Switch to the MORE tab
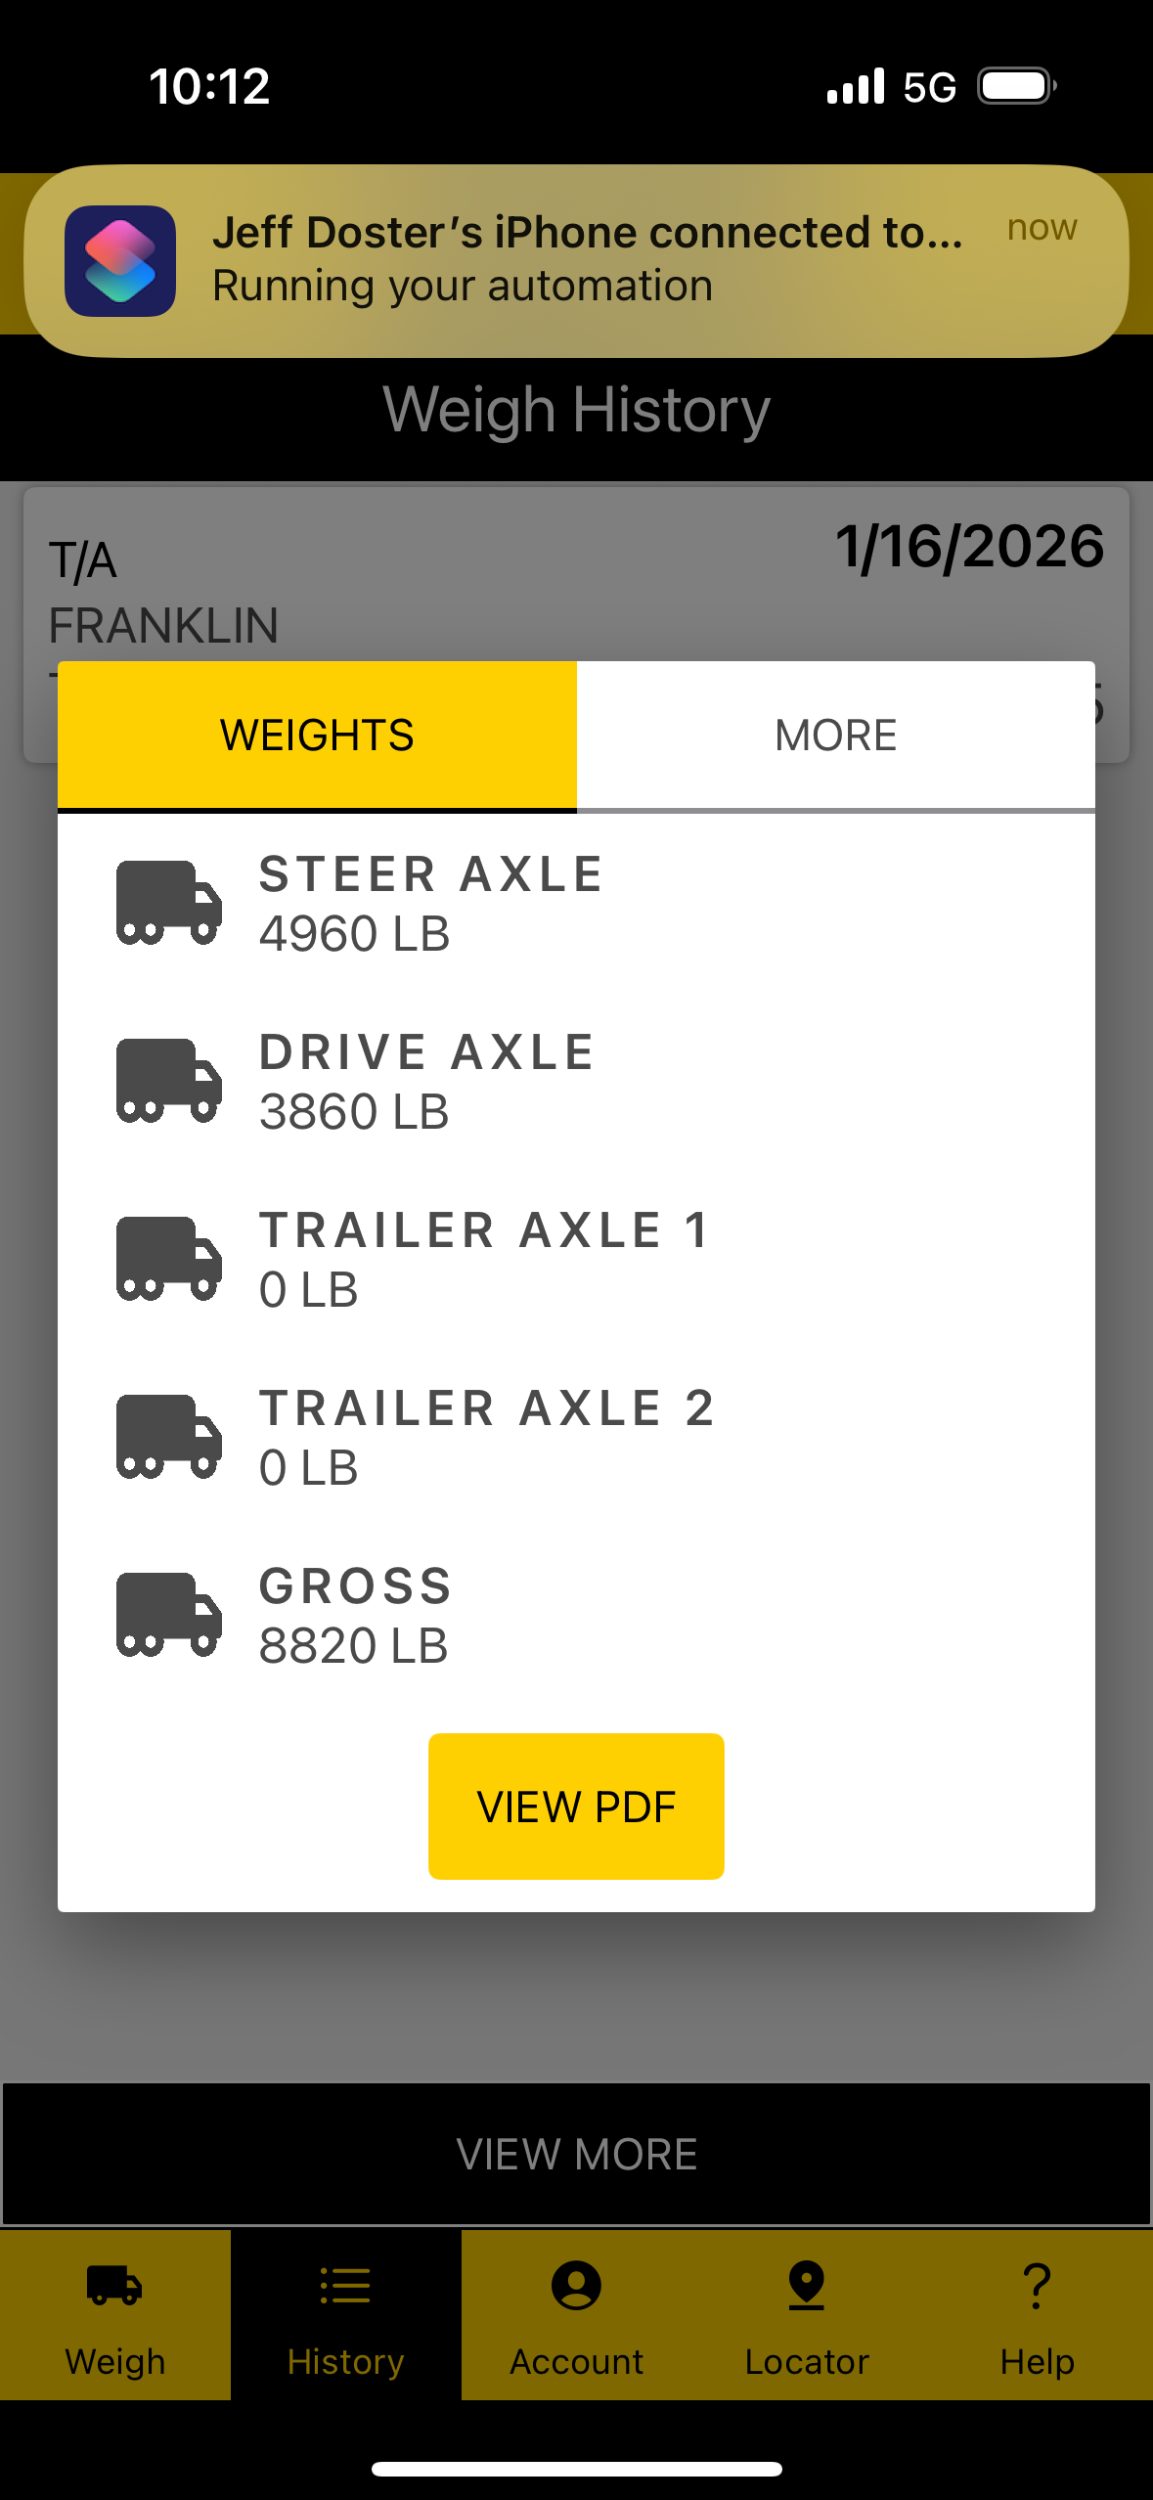This screenshot has height=2500, width=1153. [x=835, y=735]
